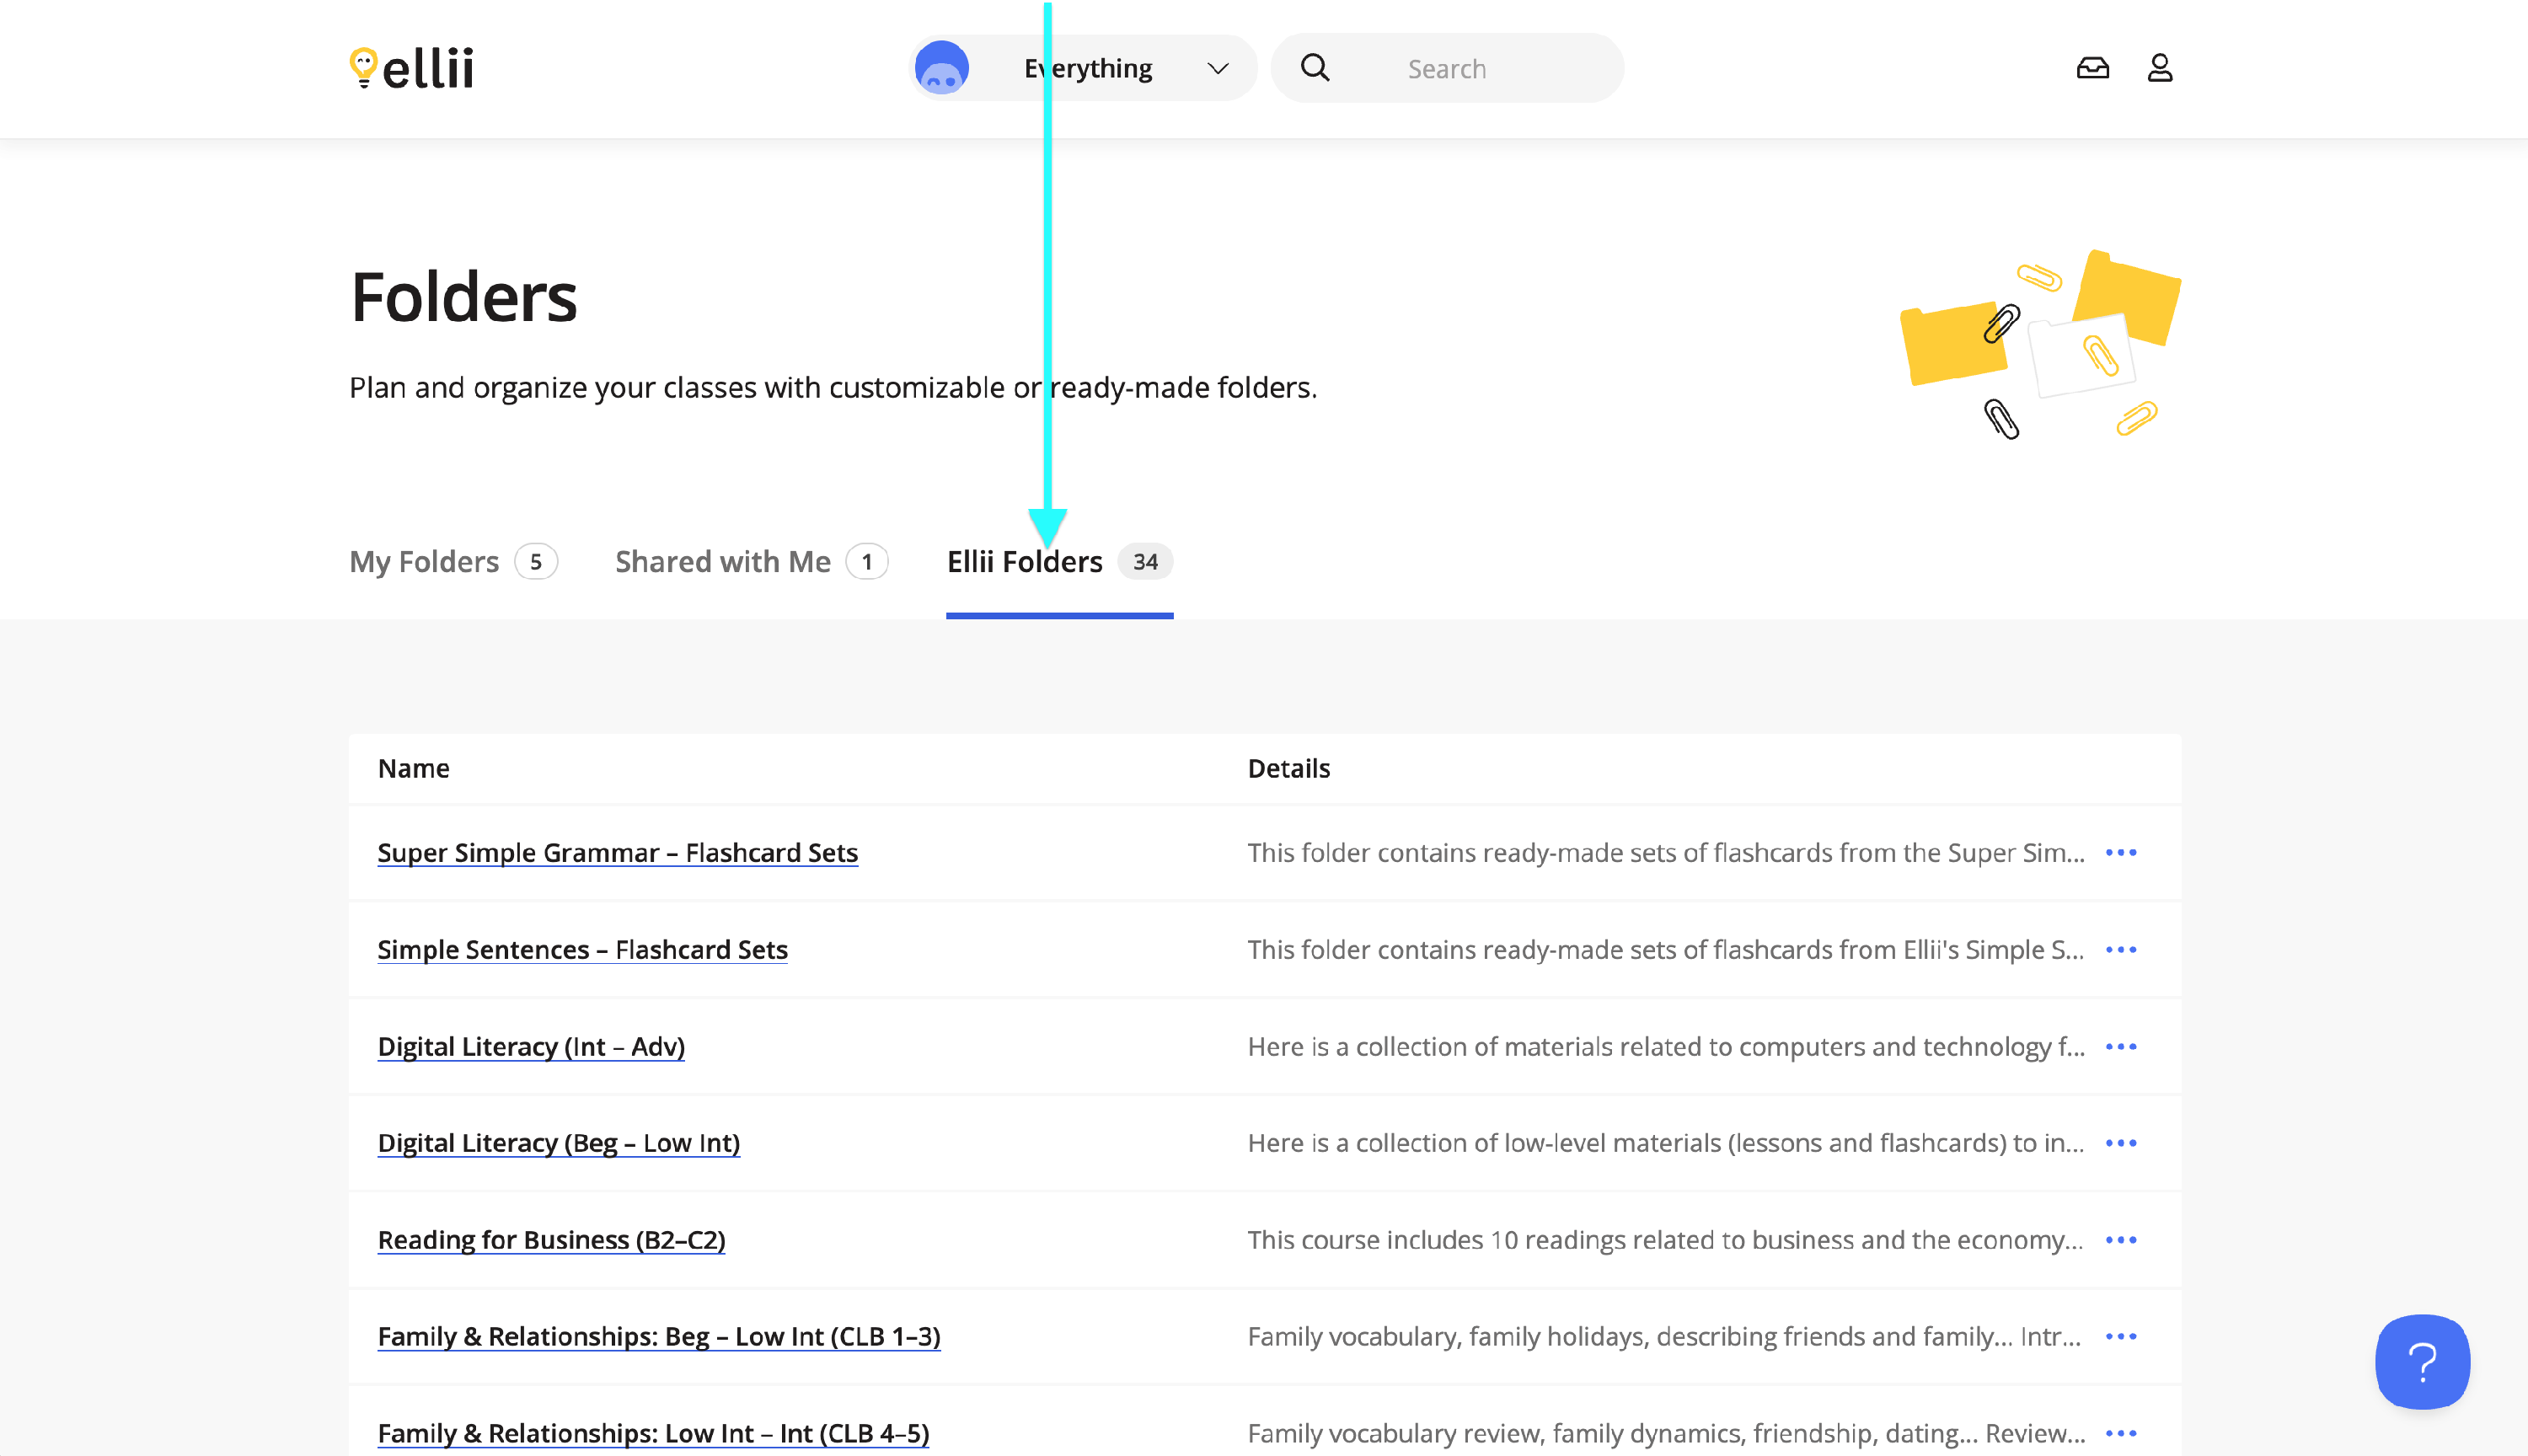Click the Ellii logo
Viewport: 2528px width, 1456px height.
[x=411, y=68]
